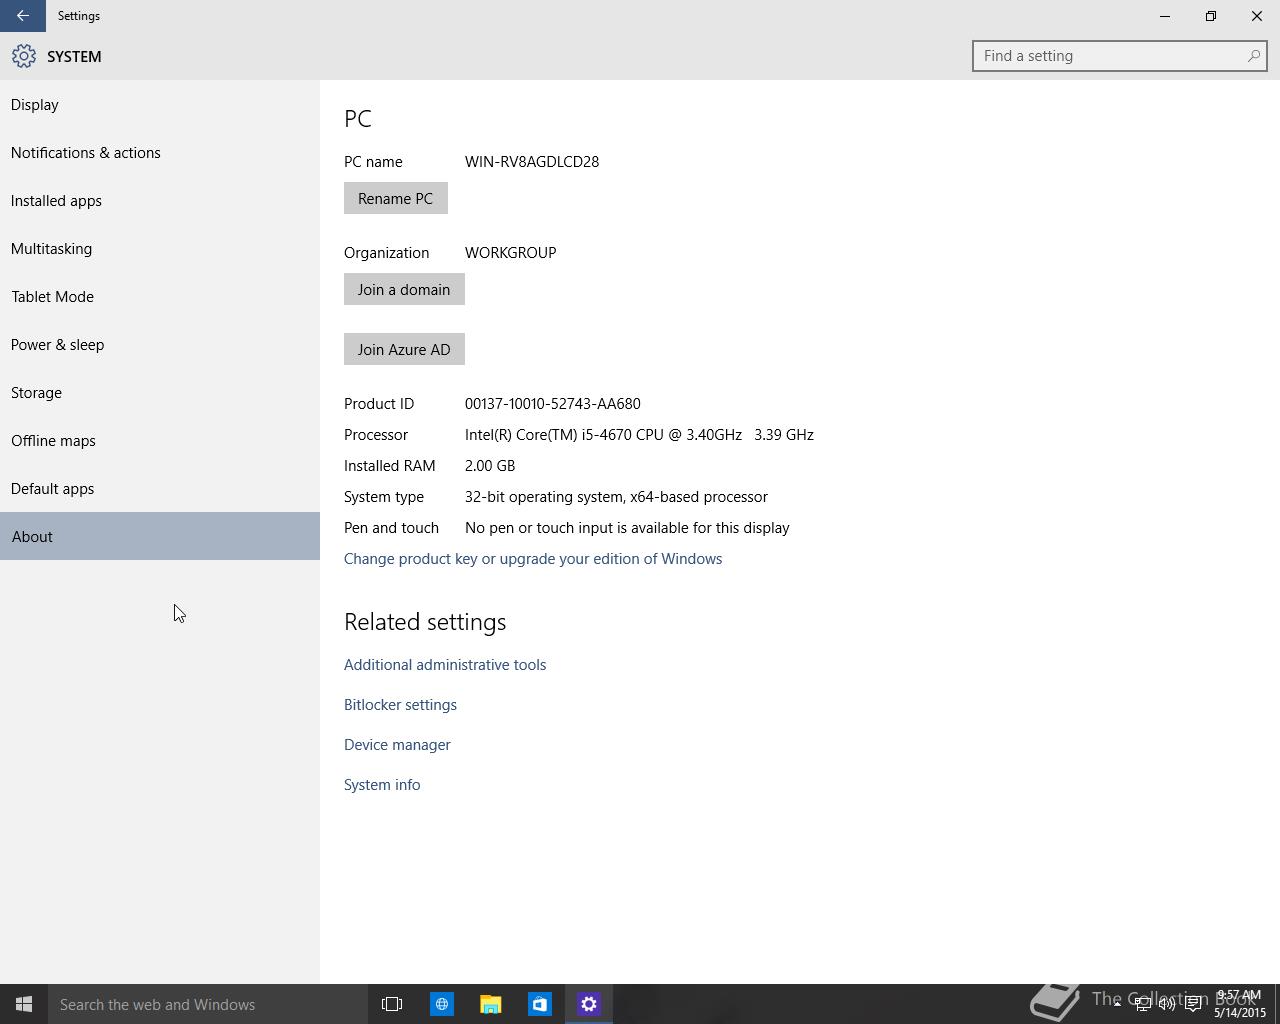Open File Explorer from taskbar
This screenshot has width=1280, height=1024.
tap(490, 1004)
